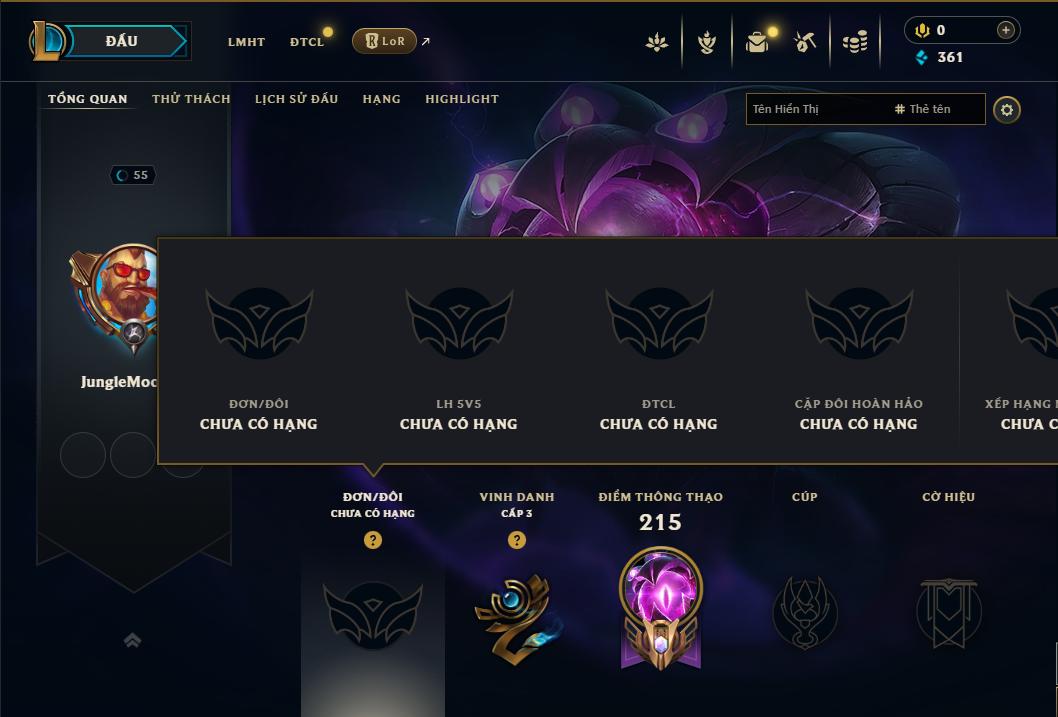This screenshot has height=717, width=1058.
Task: Open the Hextech crafting hammer icon
Action: [x=805, y=42]
